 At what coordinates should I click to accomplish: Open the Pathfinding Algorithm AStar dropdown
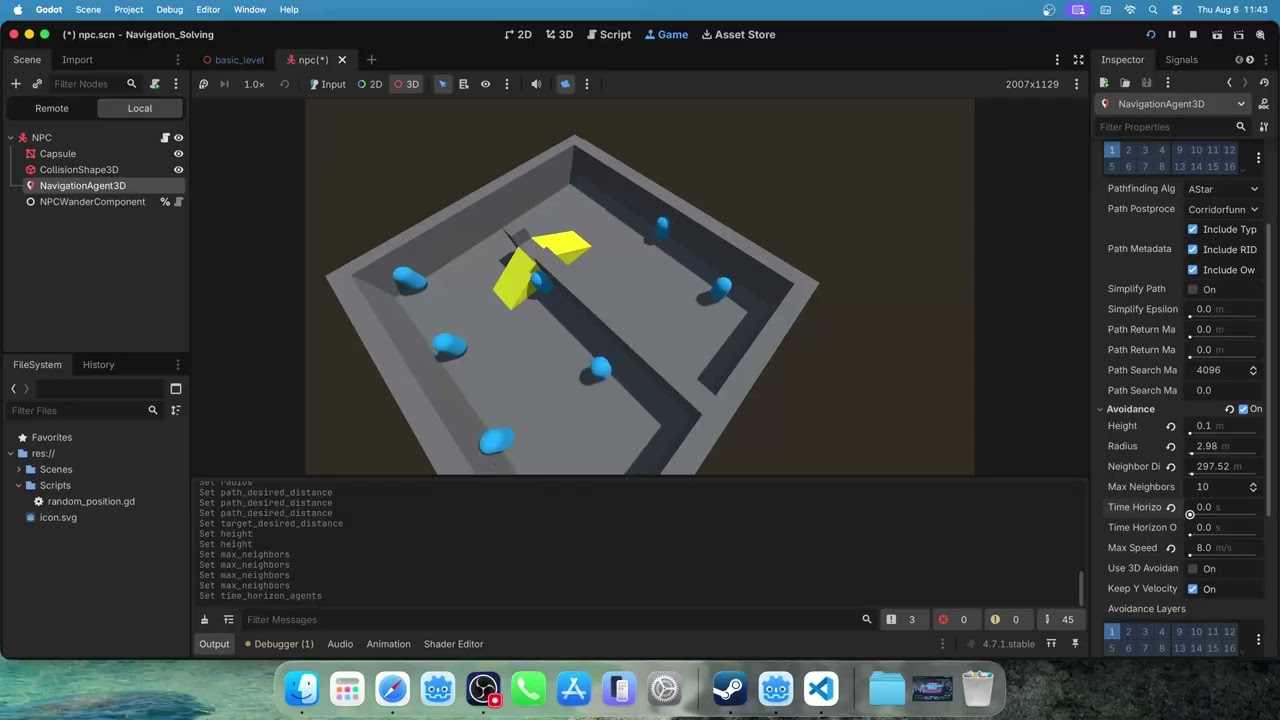(x=1223, y=189)
